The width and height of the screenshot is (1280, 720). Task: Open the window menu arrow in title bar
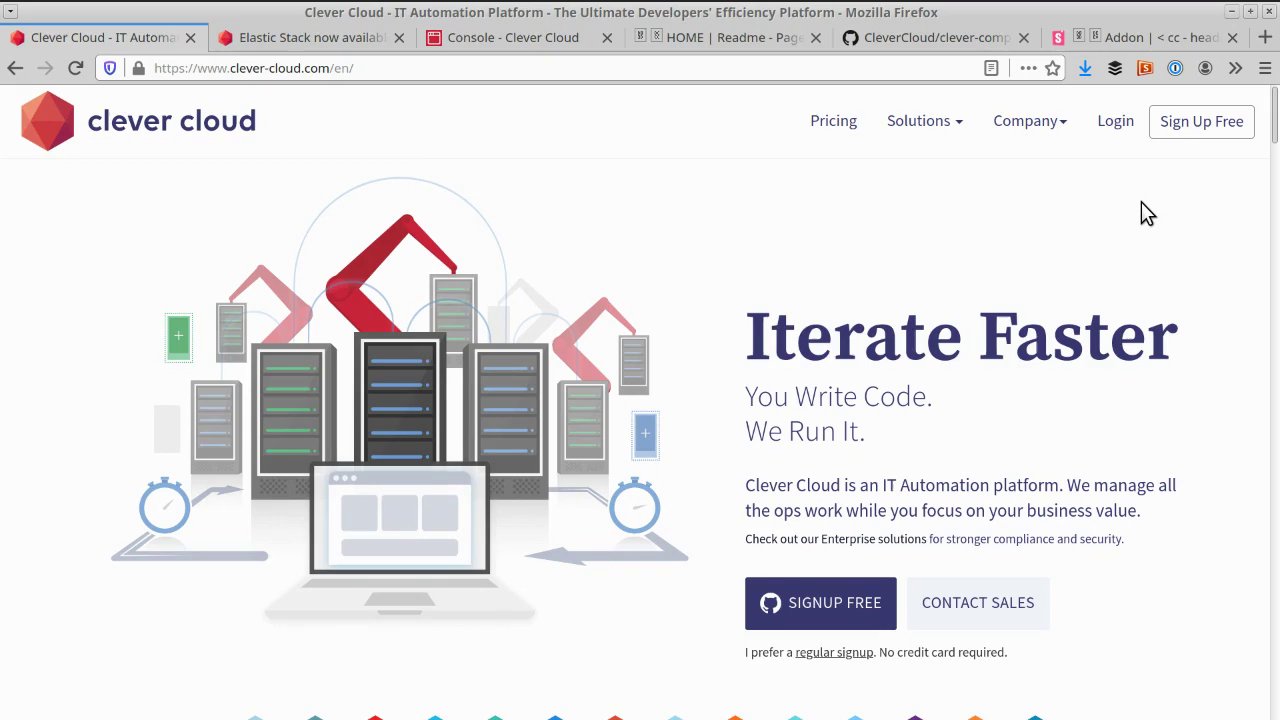click(10, 12)
